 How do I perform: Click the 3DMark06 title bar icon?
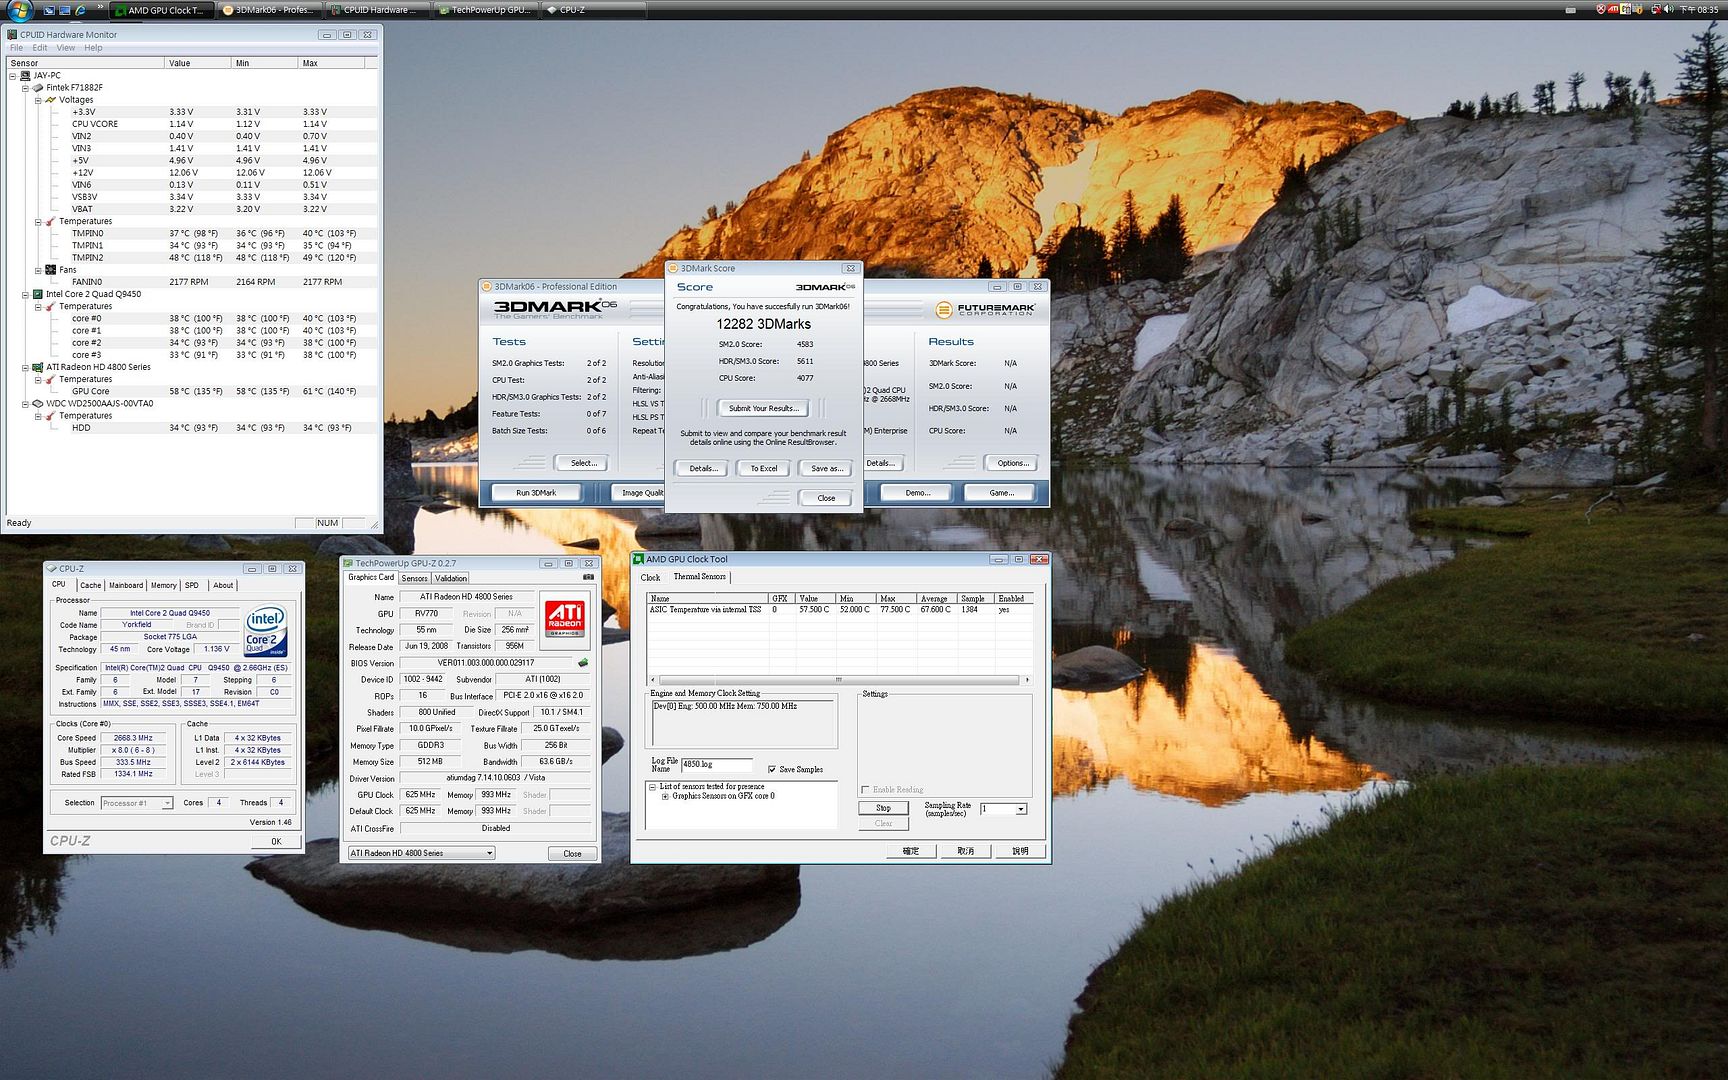coord(487,286)
